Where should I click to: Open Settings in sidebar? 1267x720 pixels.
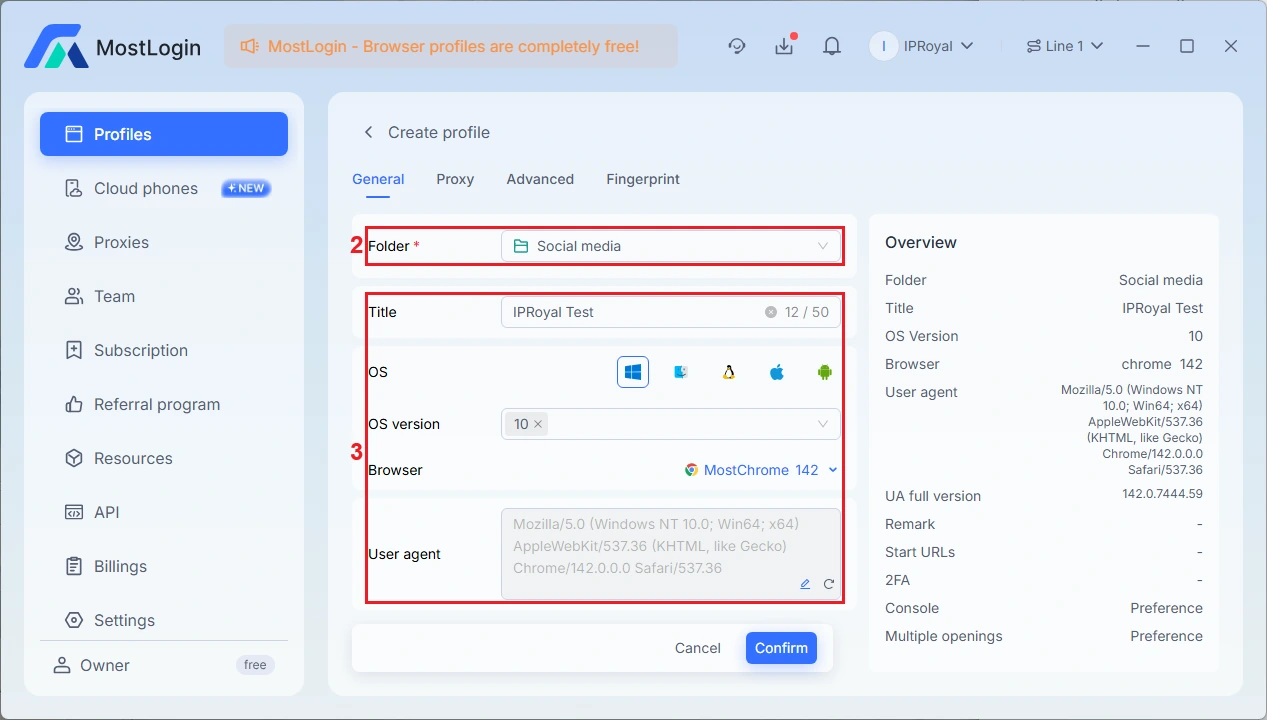point(164,620)
